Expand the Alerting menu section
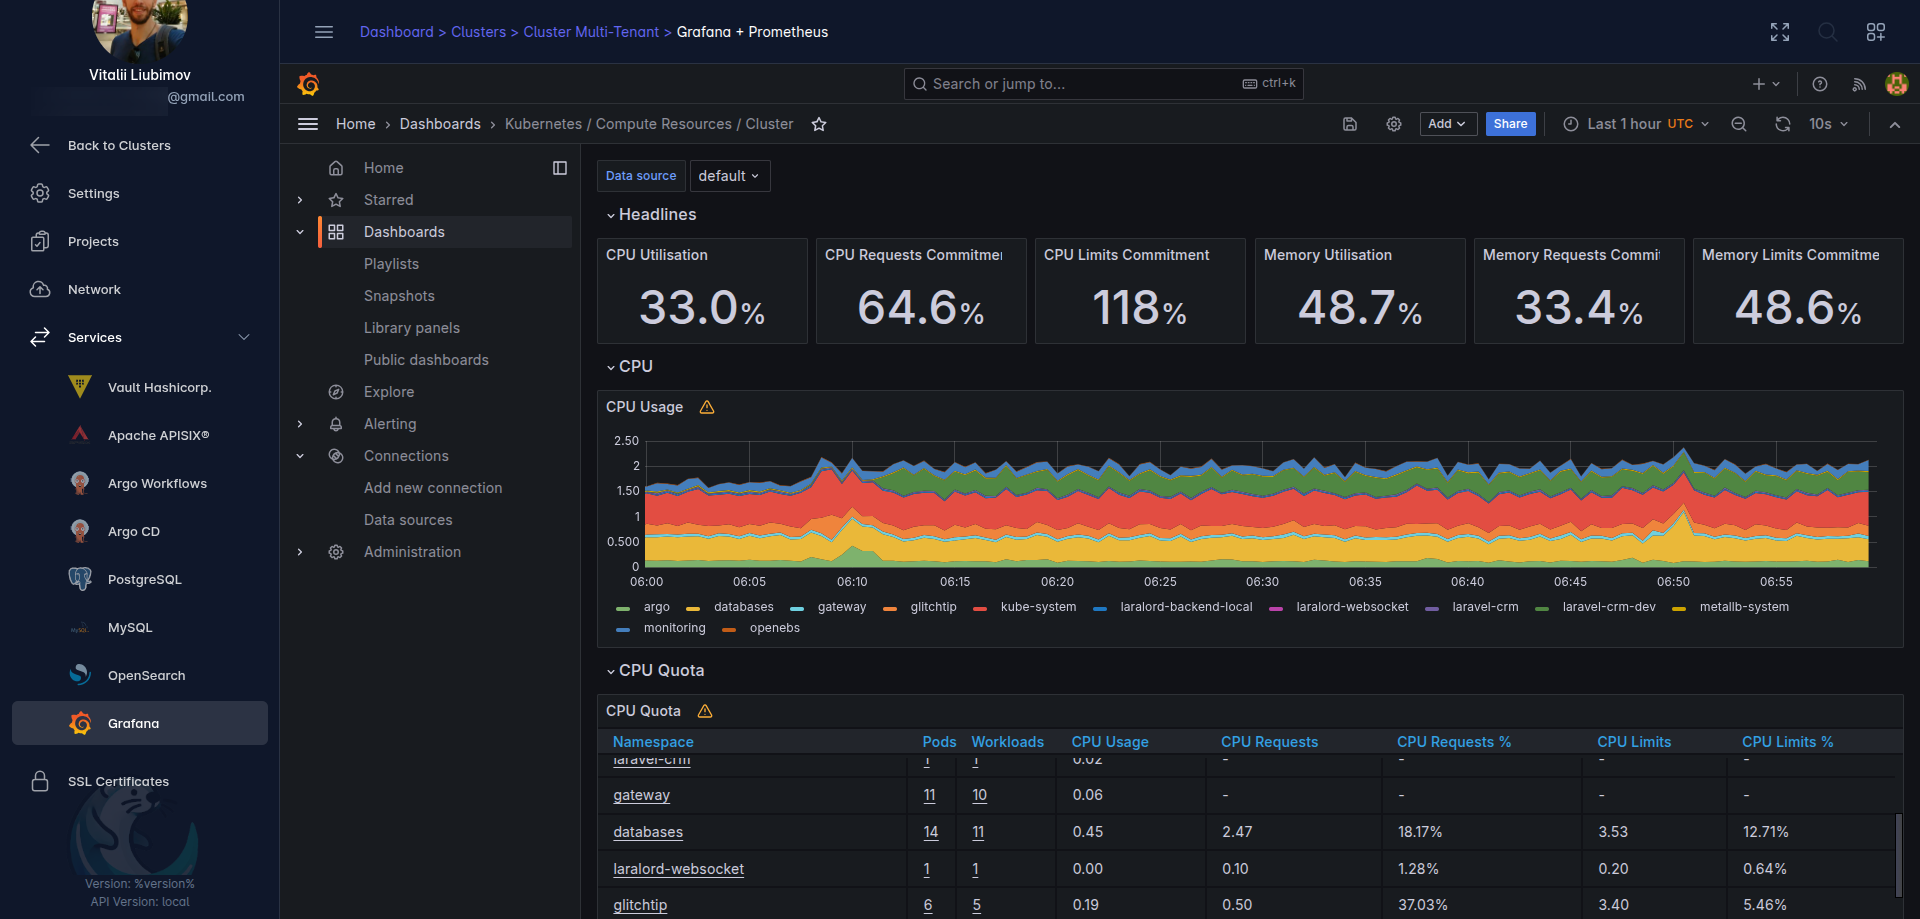This screenshot has width=1920, height=919. 300,424
